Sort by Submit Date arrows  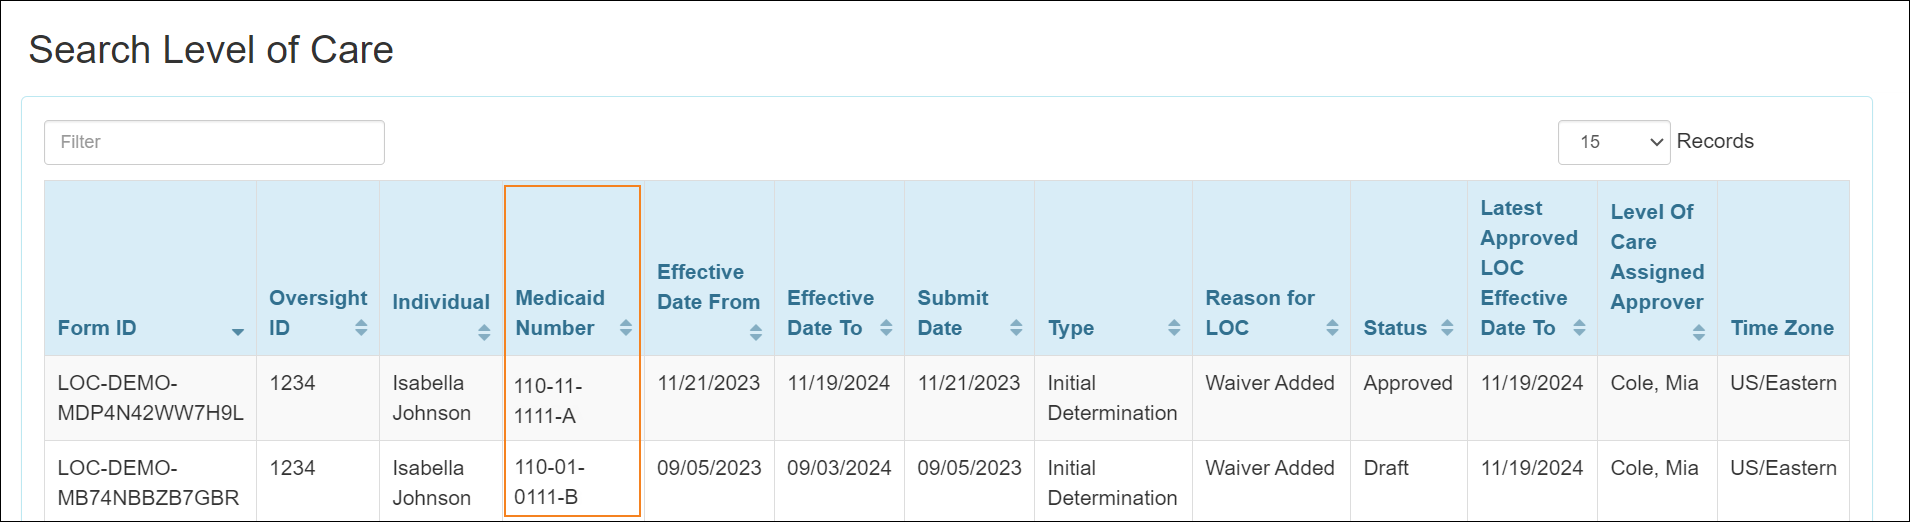(x=1016, y=328)
